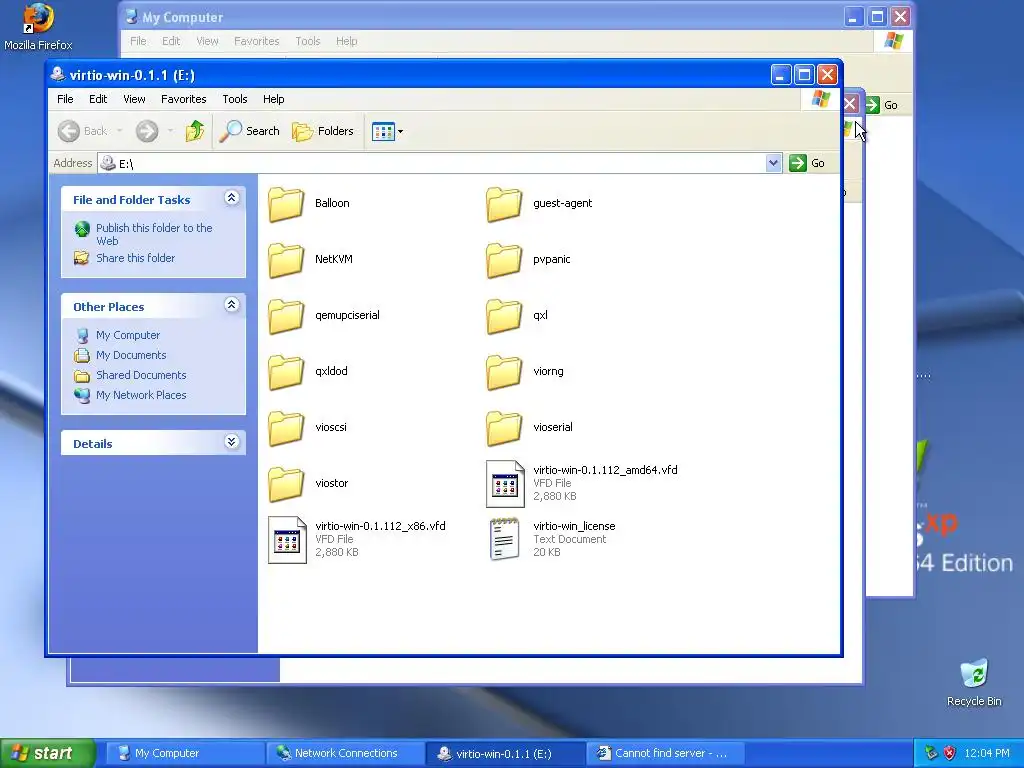Click the Search toolbar button
This screenshot has width=1024, height=768.
point(249,131)
